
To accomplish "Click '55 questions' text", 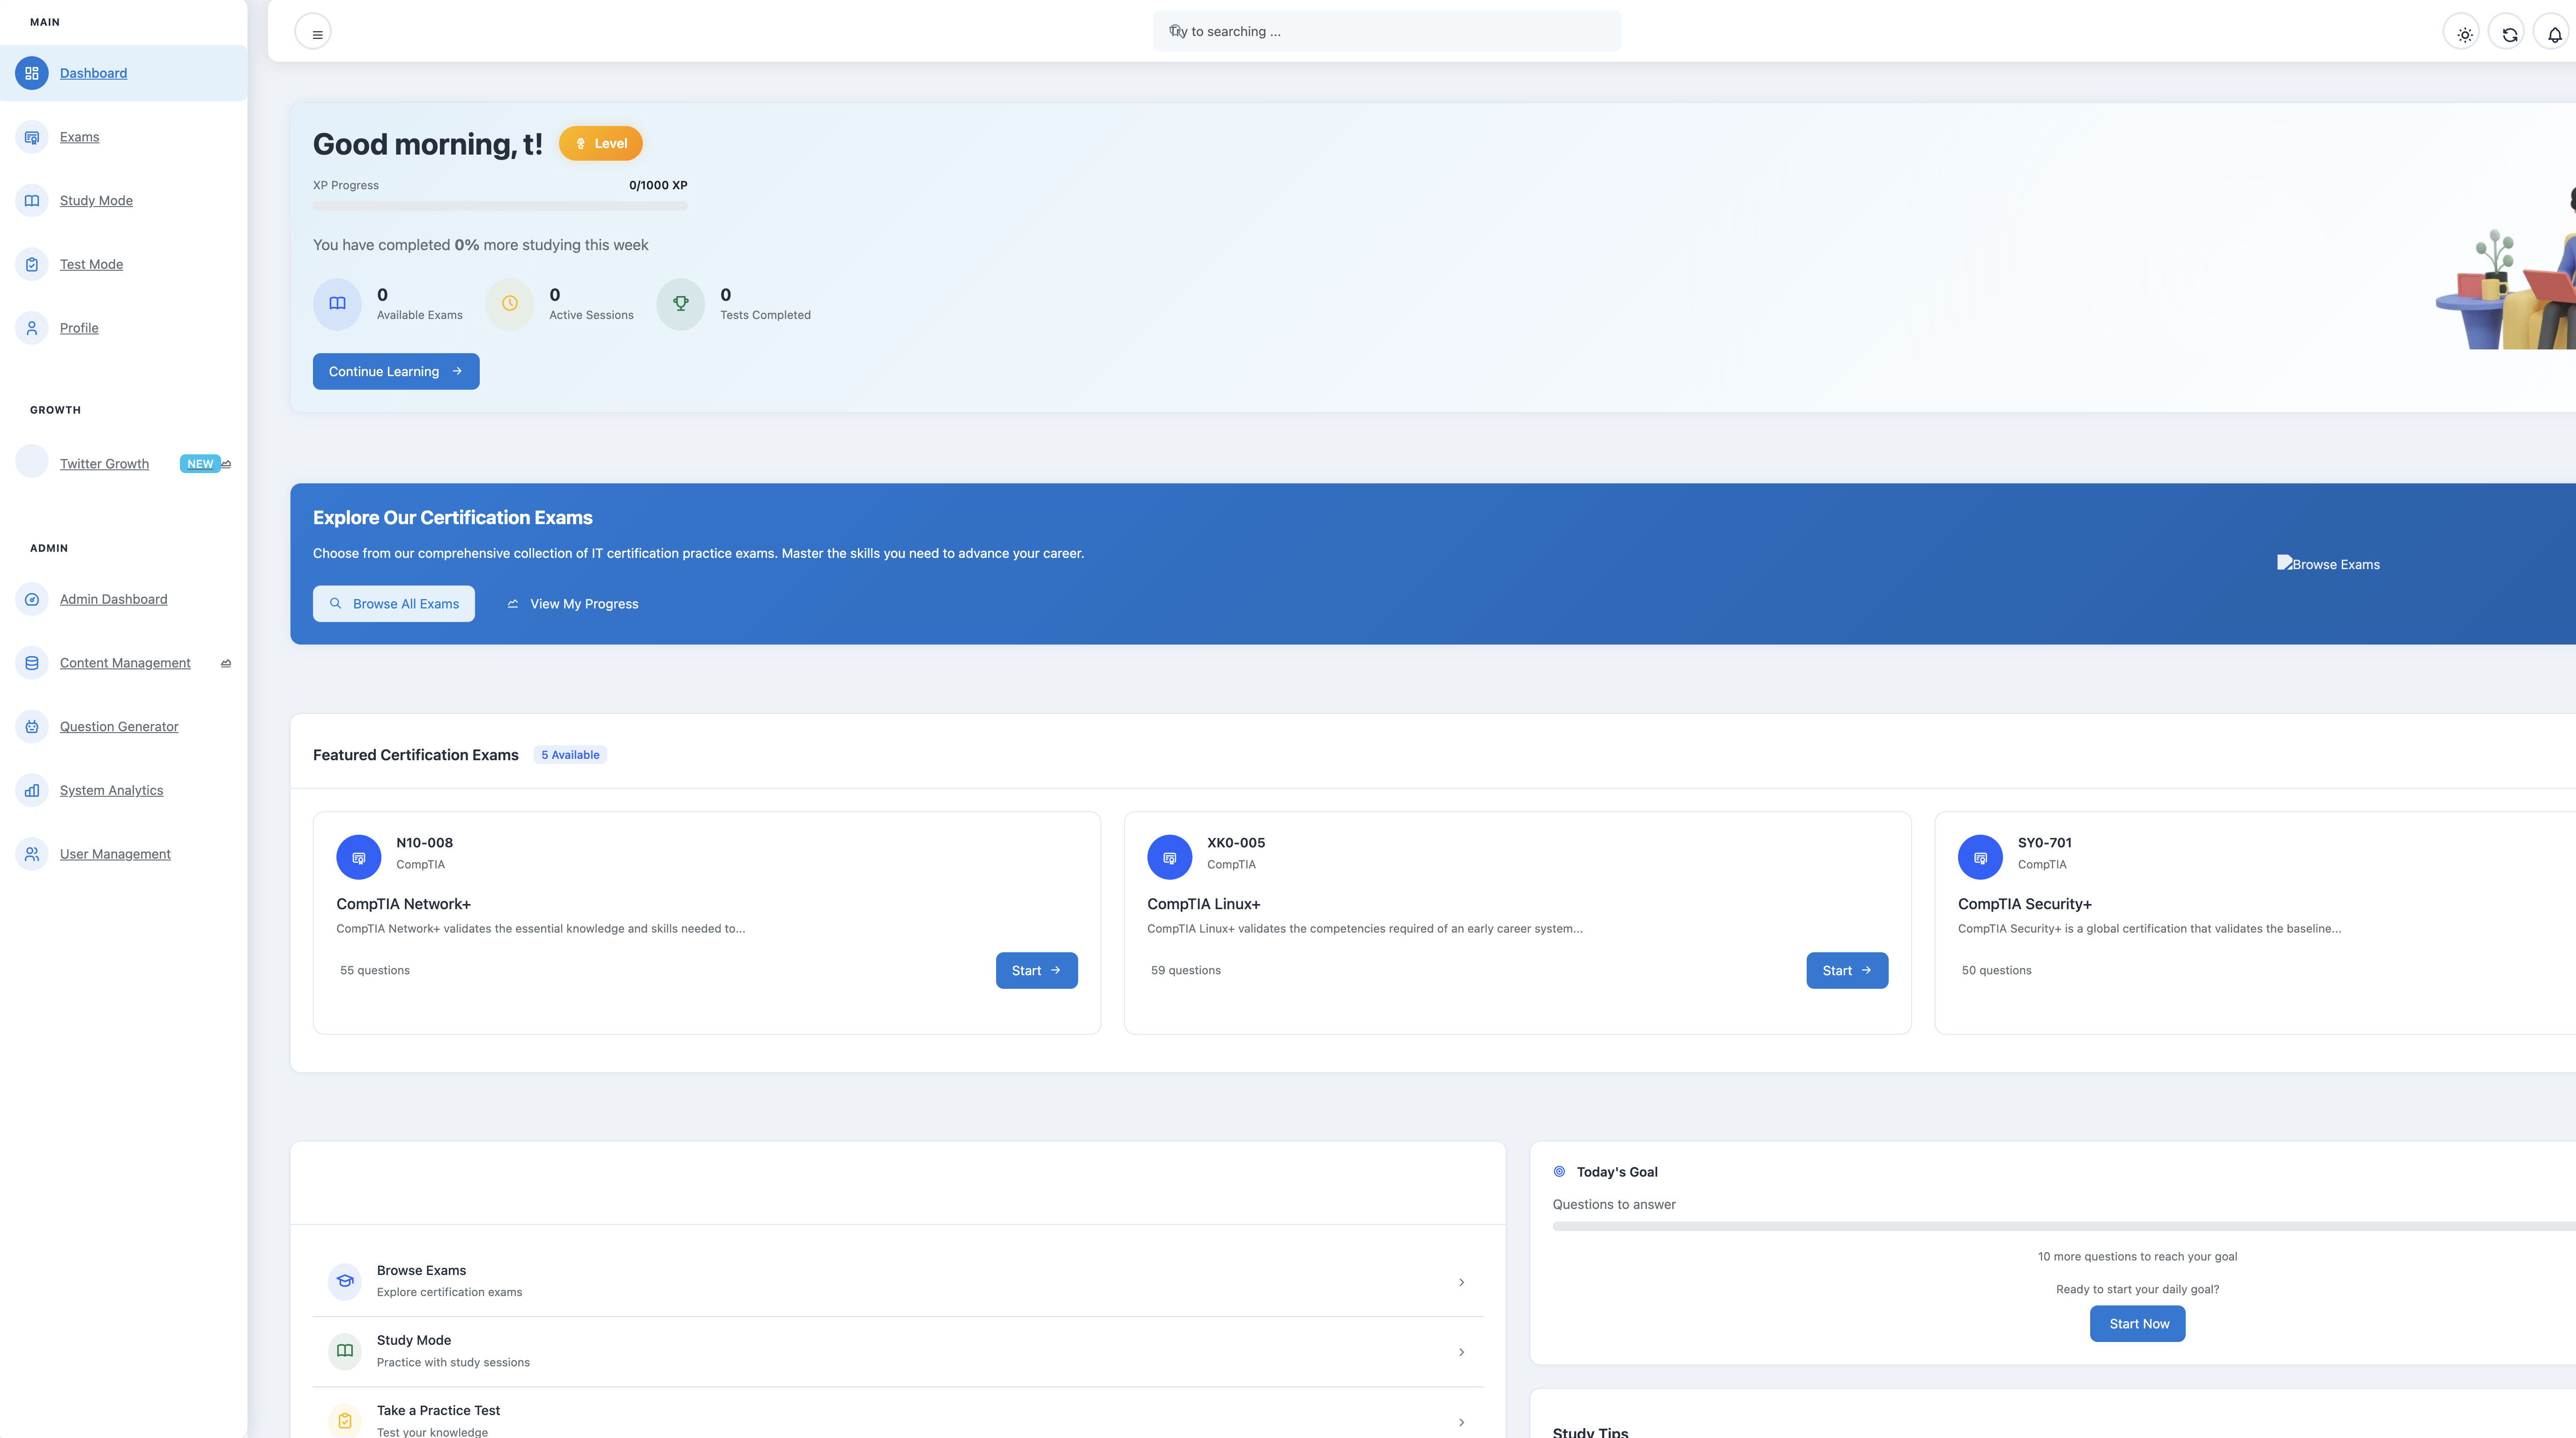I will pos(375,970).
